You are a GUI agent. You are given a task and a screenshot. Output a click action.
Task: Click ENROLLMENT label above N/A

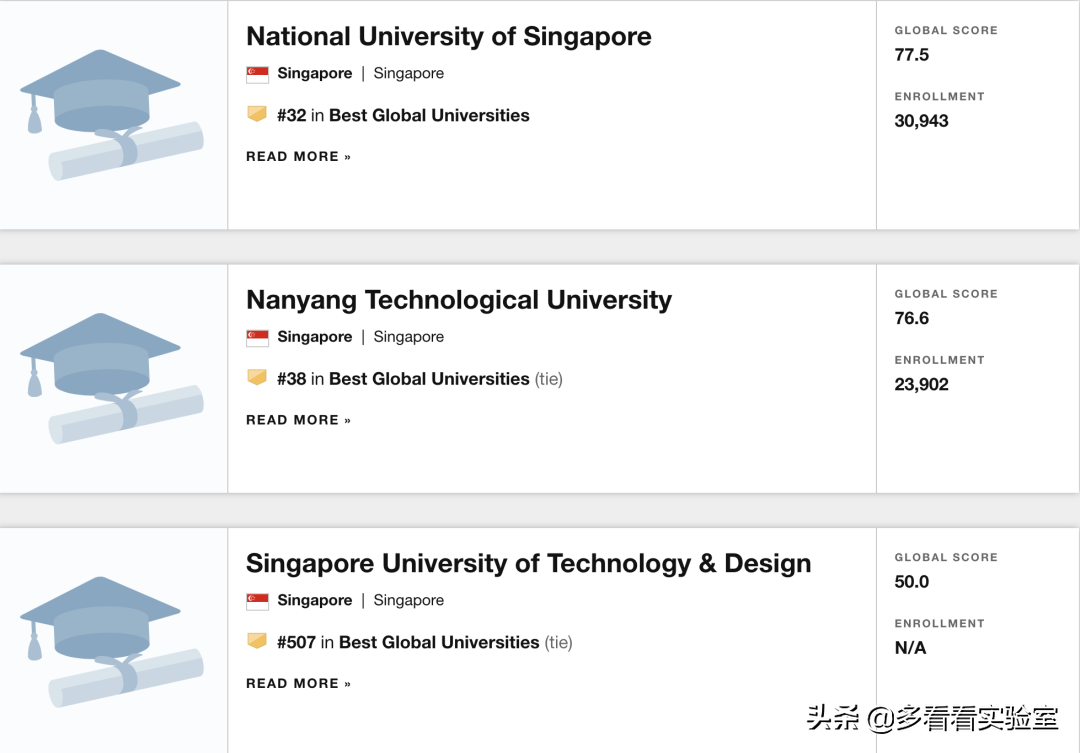pyautogui.click(x=939, y=623)
